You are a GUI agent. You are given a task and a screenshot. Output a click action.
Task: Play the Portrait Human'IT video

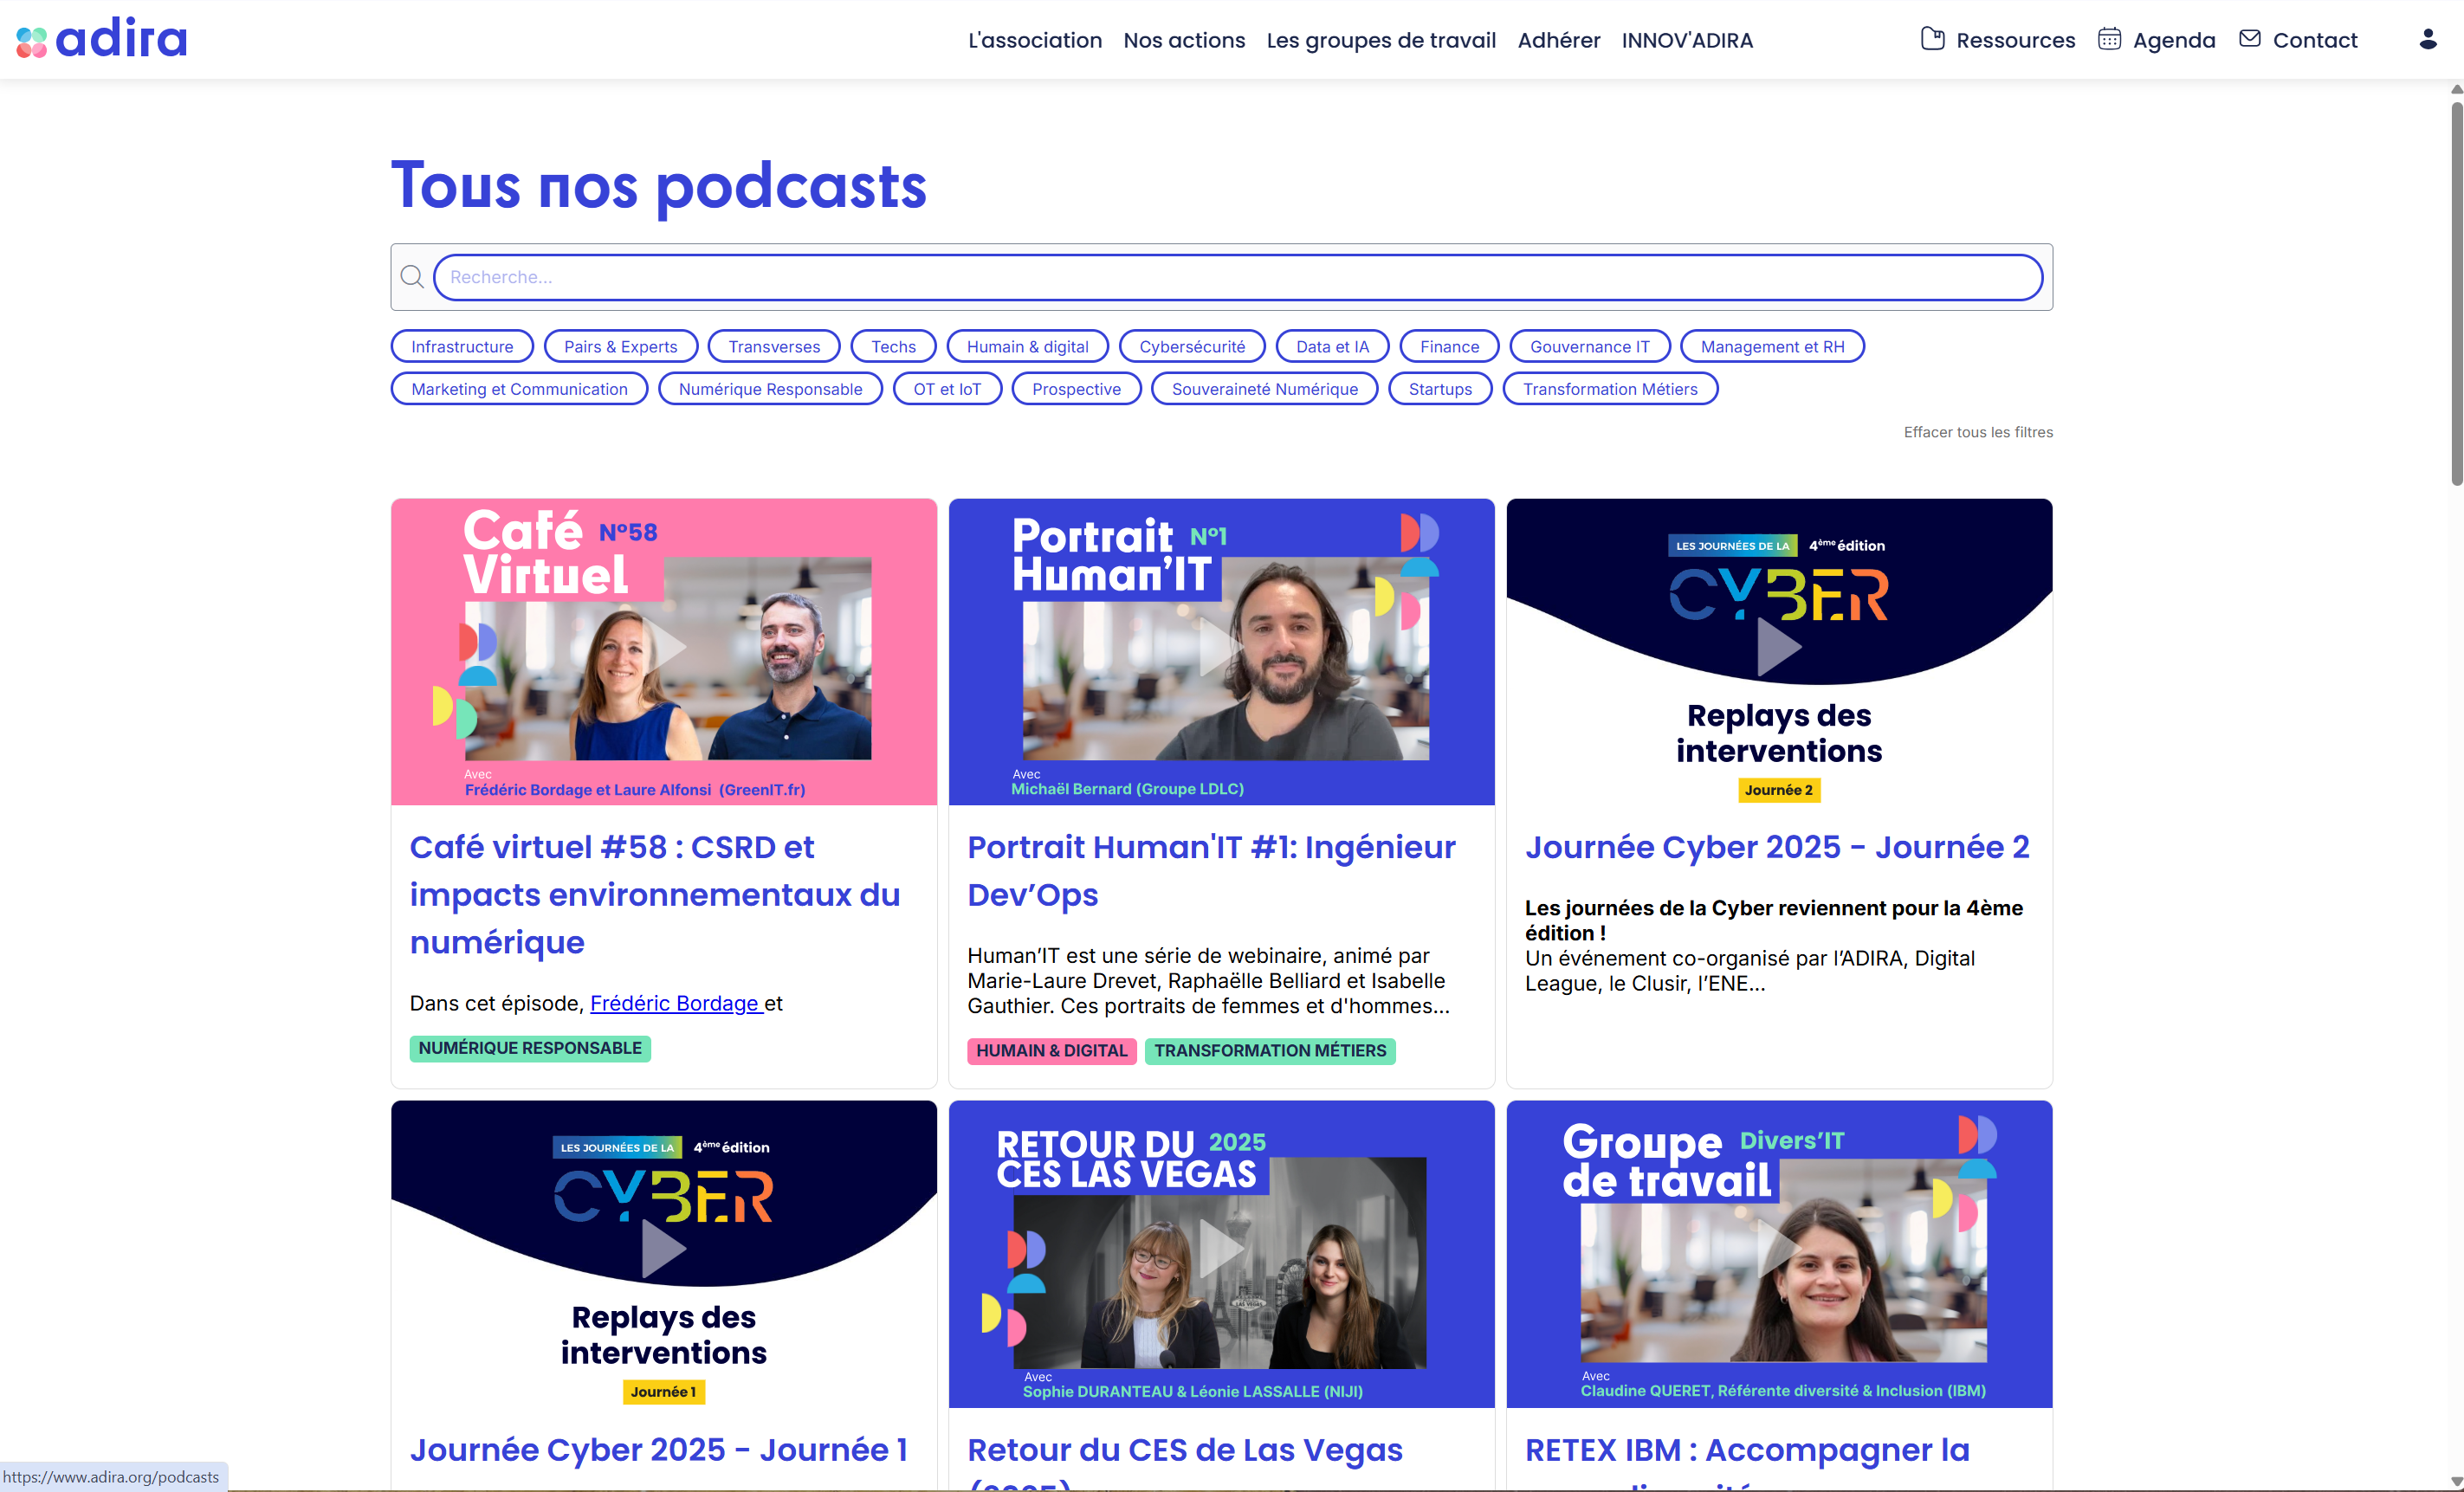[x=1221, y=647]
